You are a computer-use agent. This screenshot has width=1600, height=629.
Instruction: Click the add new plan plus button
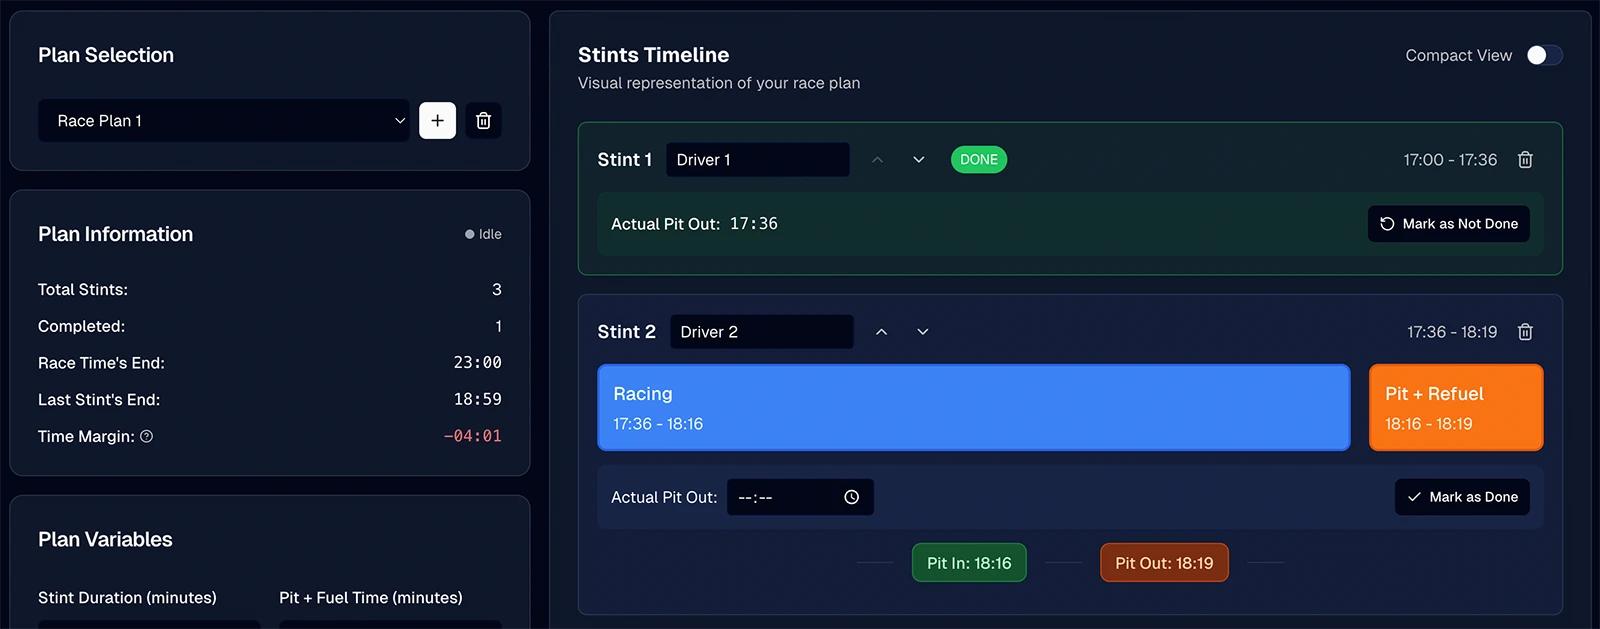click(x=437, y=121)
